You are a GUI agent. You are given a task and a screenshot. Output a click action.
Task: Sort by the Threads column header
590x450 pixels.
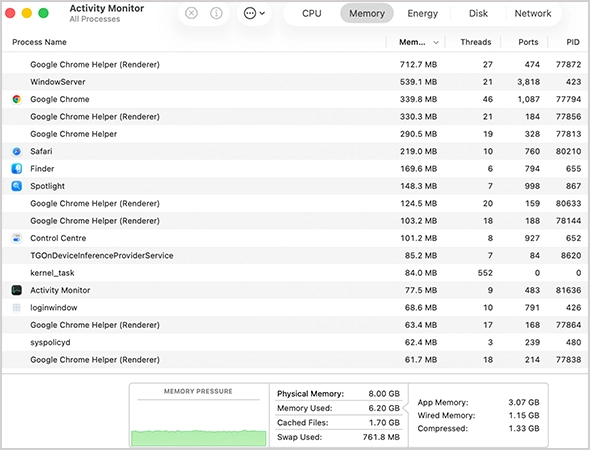pos(476,42)
